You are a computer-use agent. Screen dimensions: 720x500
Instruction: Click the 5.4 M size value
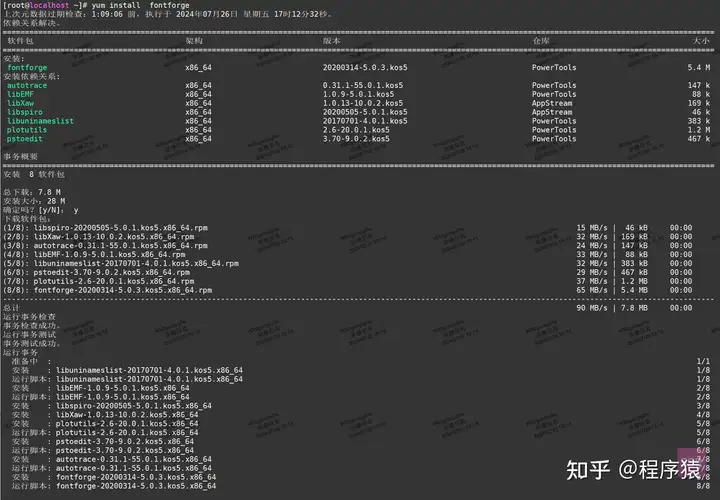698,67
